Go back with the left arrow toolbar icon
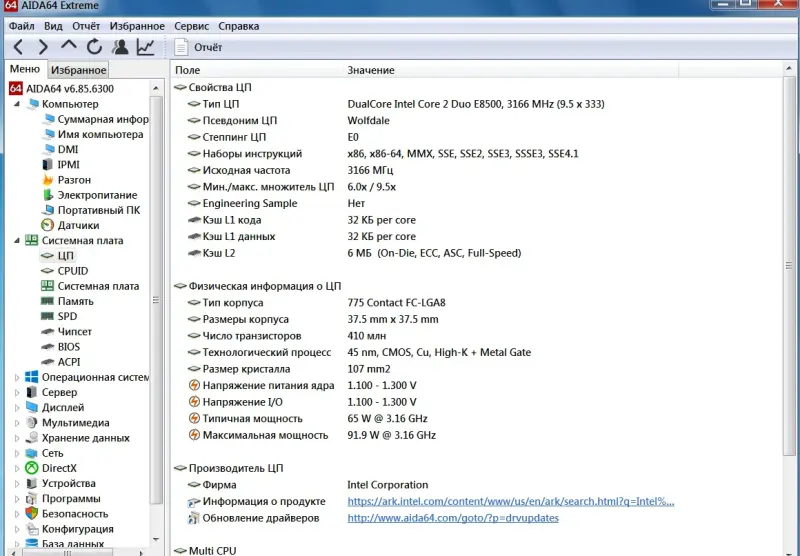 coord(18,47)
